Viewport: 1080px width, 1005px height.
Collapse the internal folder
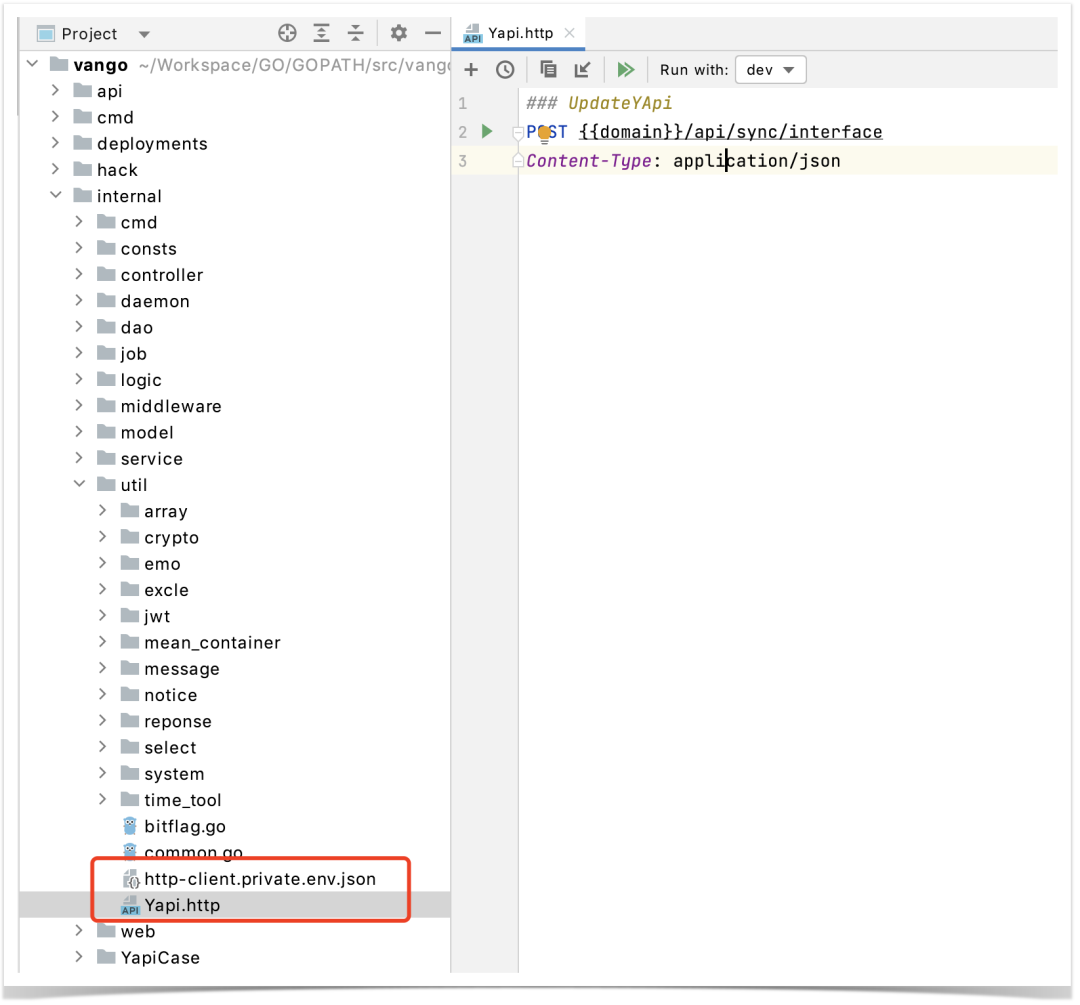click(x=56, y=196)
